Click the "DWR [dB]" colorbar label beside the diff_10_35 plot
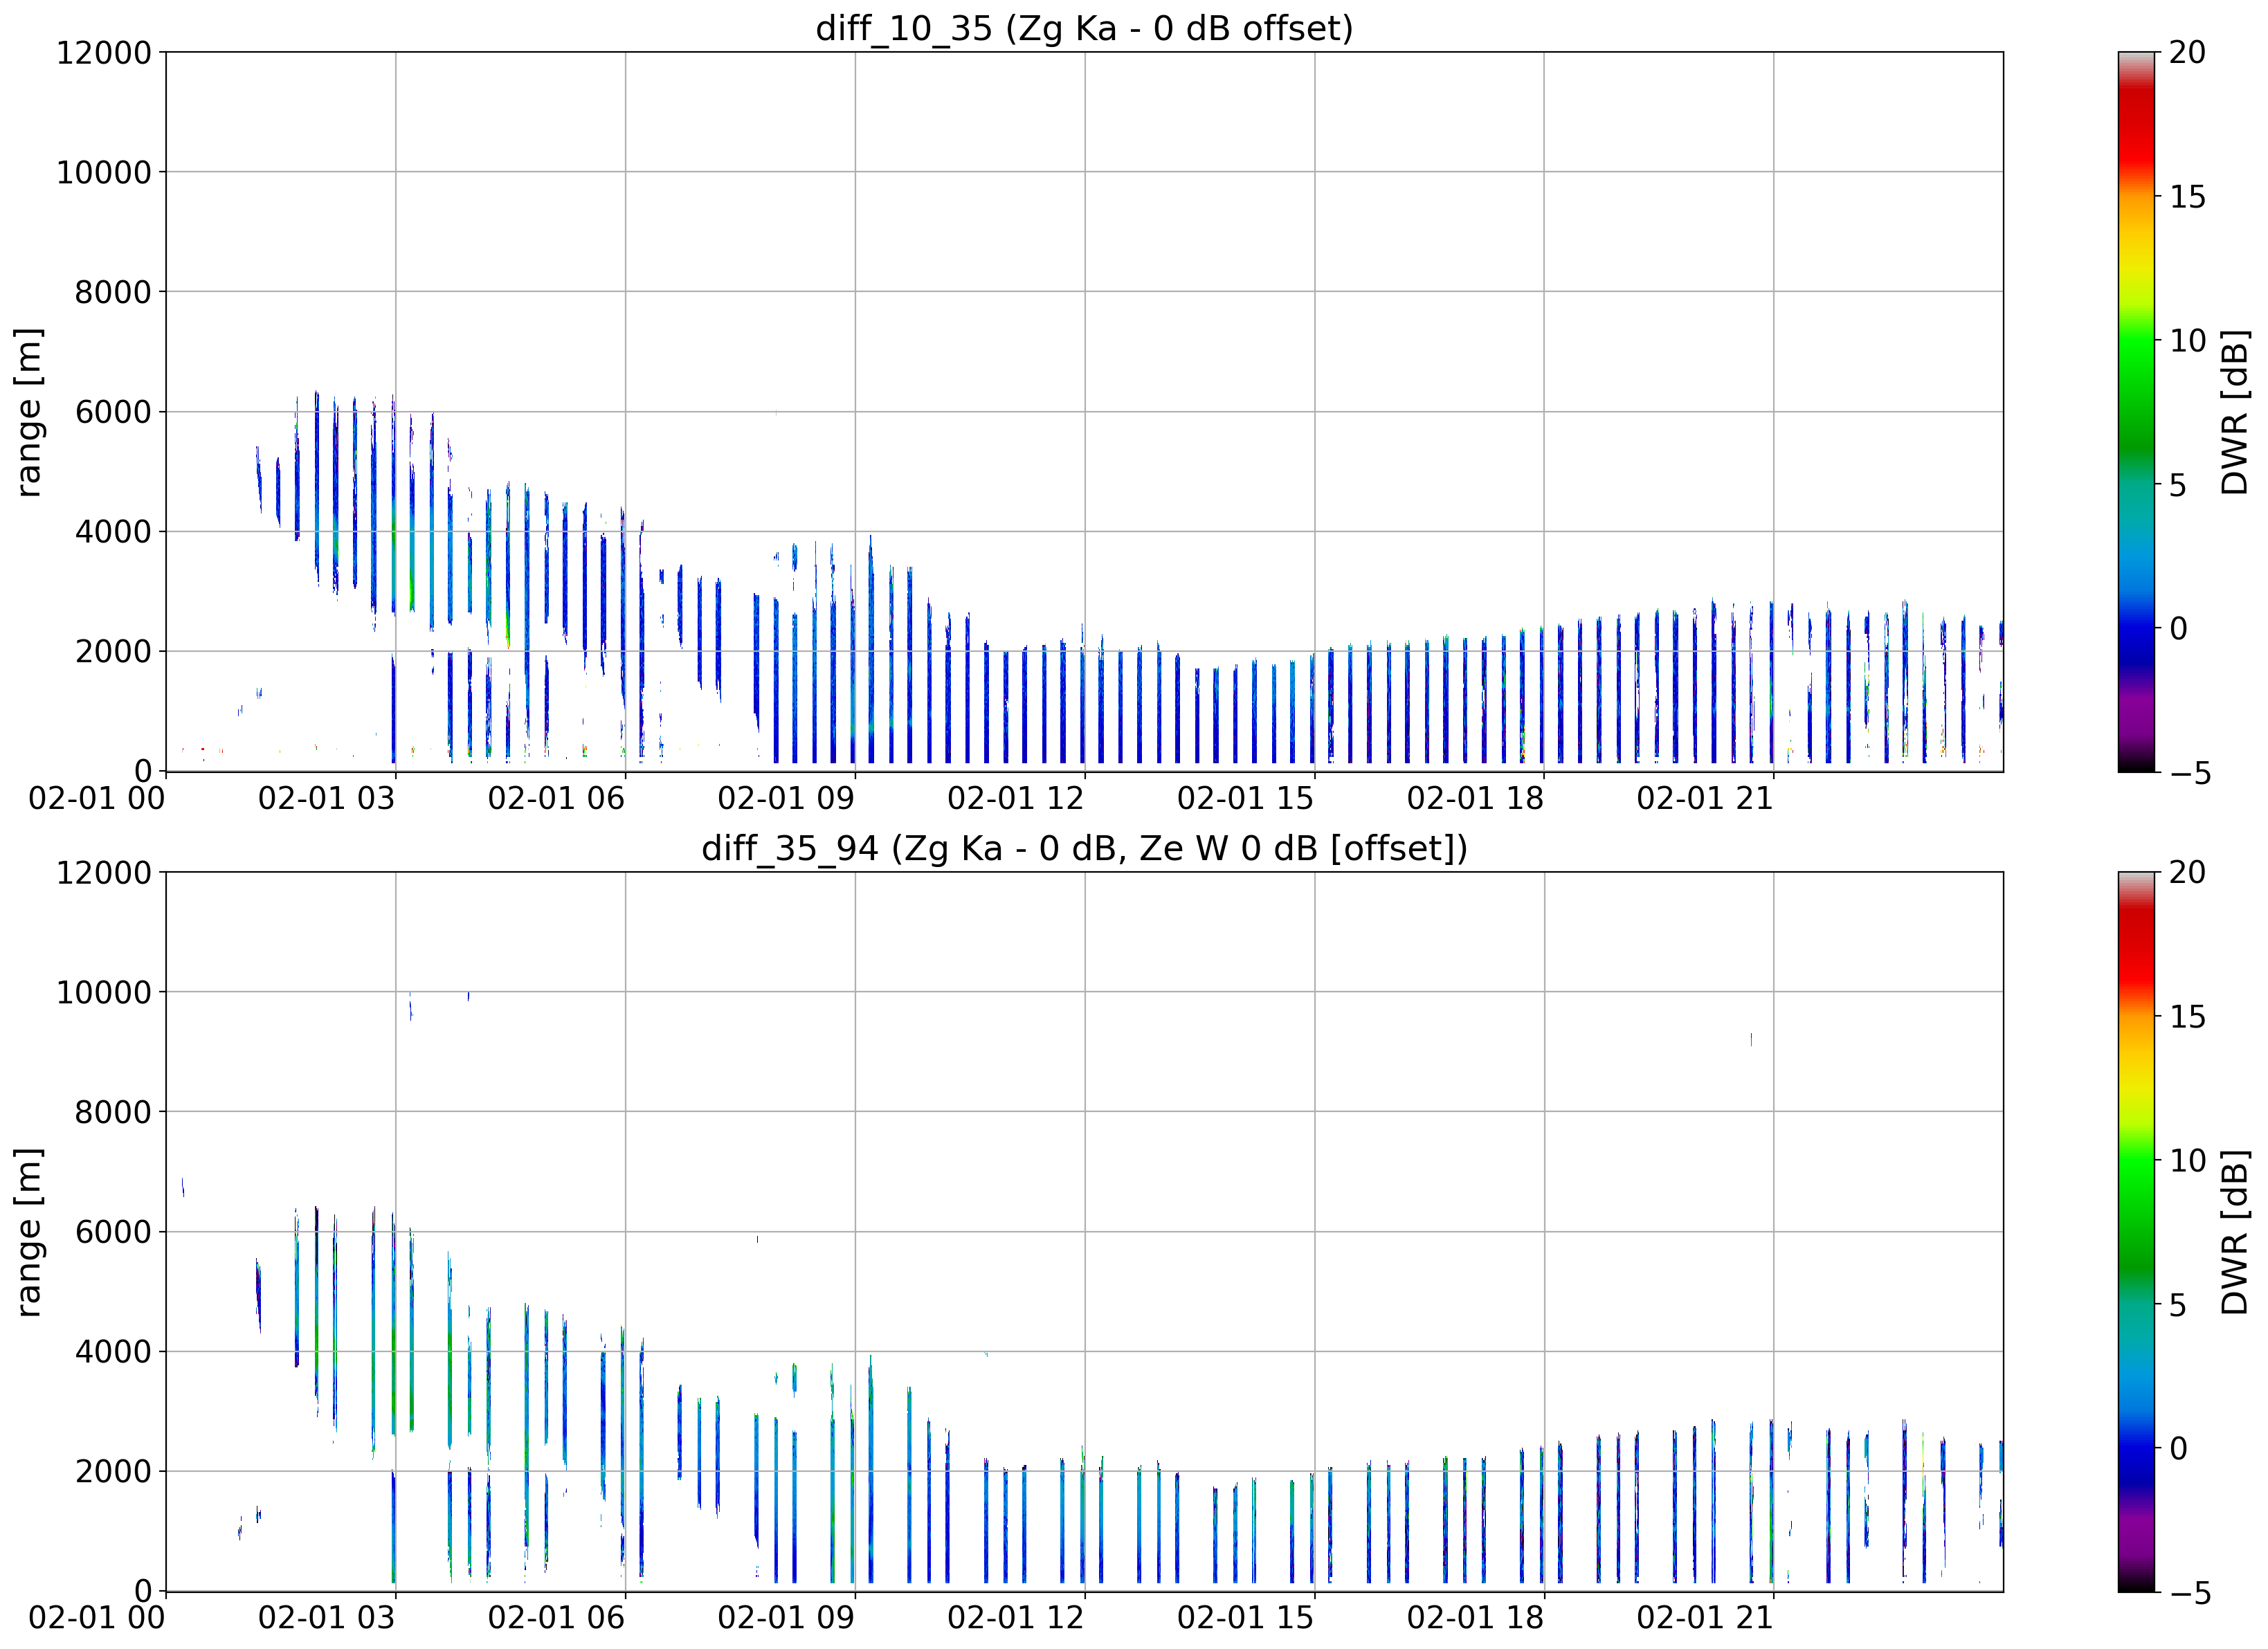 click(x=2234, y=412)
